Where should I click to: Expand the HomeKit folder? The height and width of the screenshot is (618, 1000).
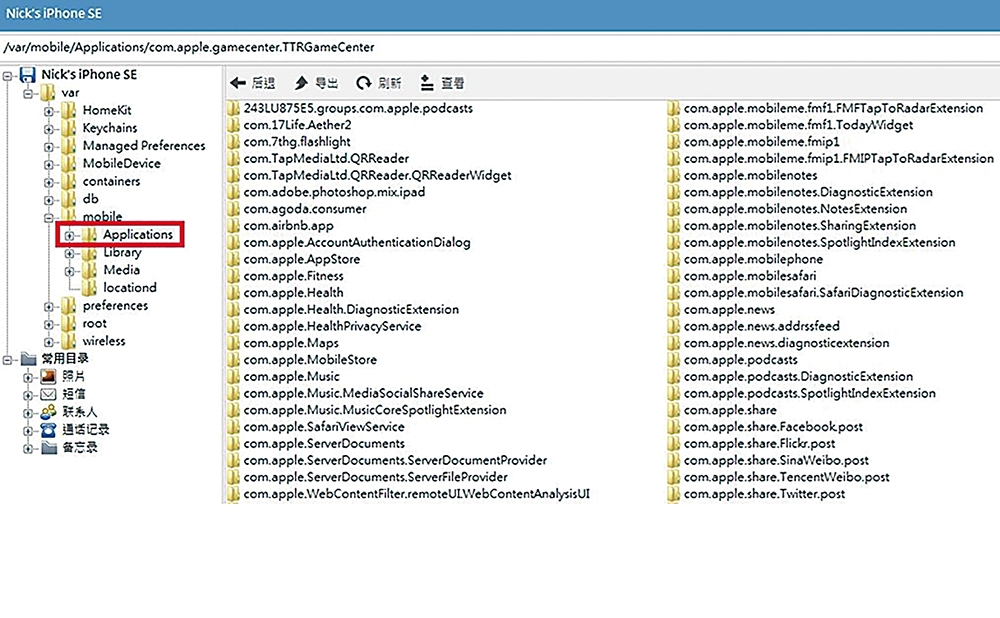pos(48,111)
